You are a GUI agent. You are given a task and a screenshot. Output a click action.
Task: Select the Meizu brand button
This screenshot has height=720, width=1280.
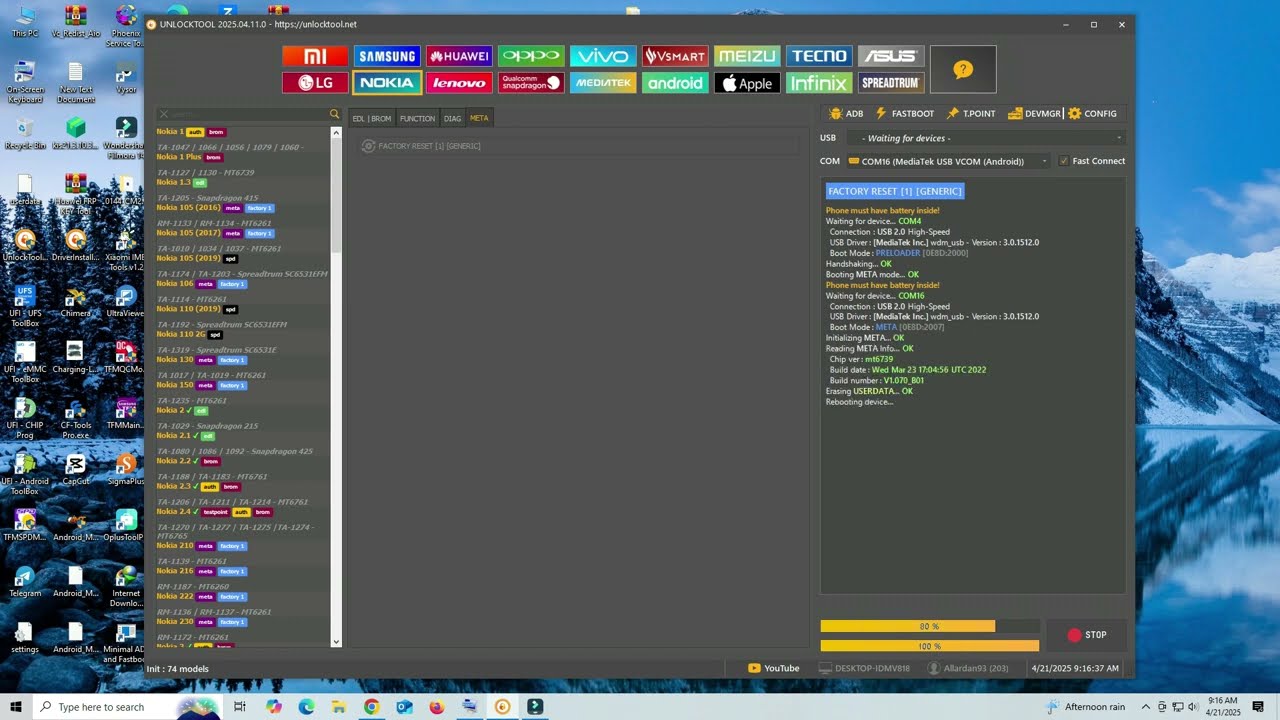[747, 56]
